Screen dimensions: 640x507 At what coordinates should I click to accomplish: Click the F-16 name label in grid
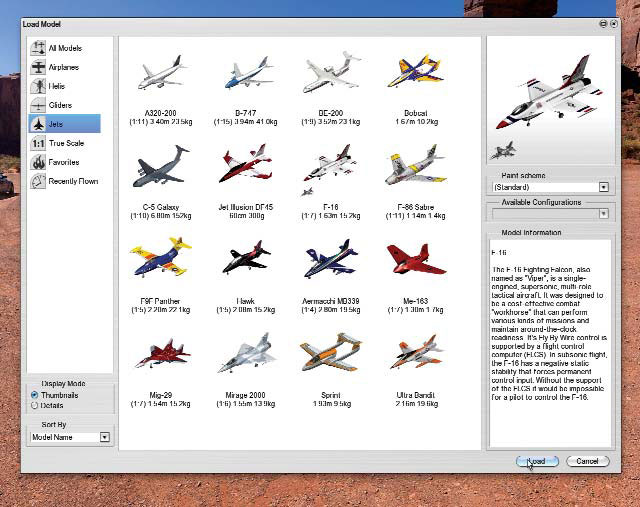coord(331,207)
